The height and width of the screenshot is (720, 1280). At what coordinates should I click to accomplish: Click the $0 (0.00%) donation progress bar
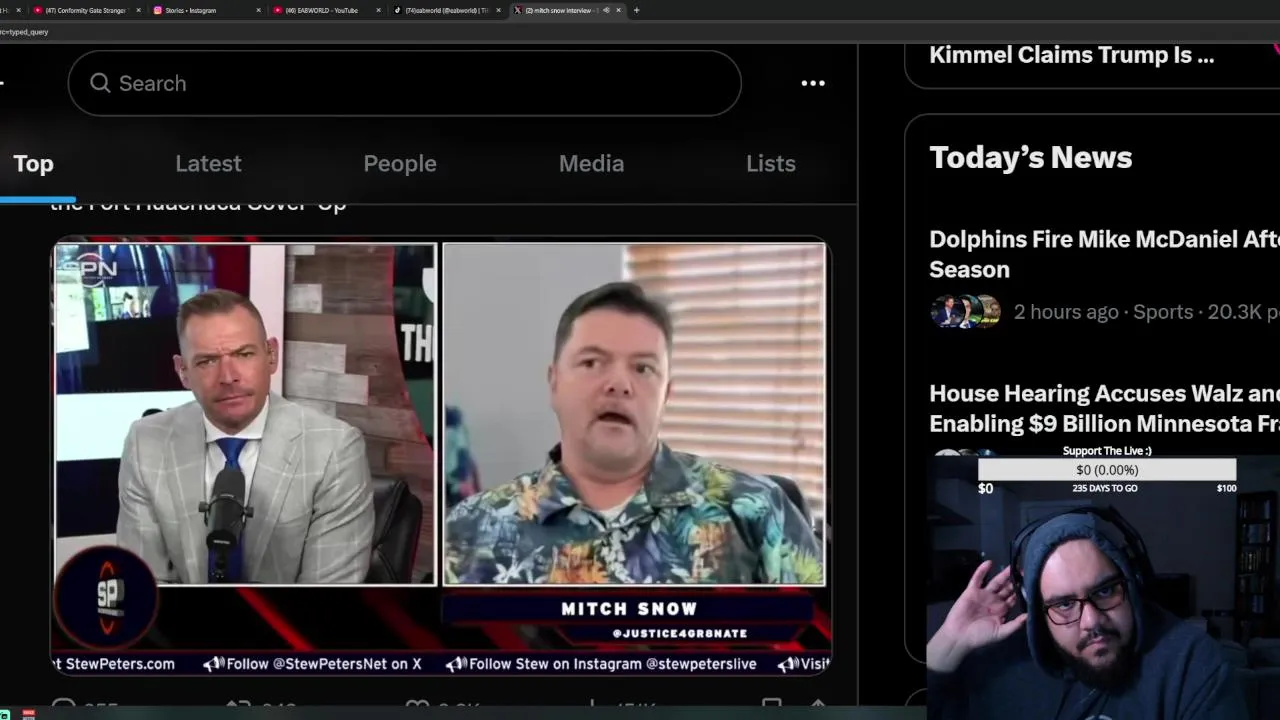tap(1107, 470)
